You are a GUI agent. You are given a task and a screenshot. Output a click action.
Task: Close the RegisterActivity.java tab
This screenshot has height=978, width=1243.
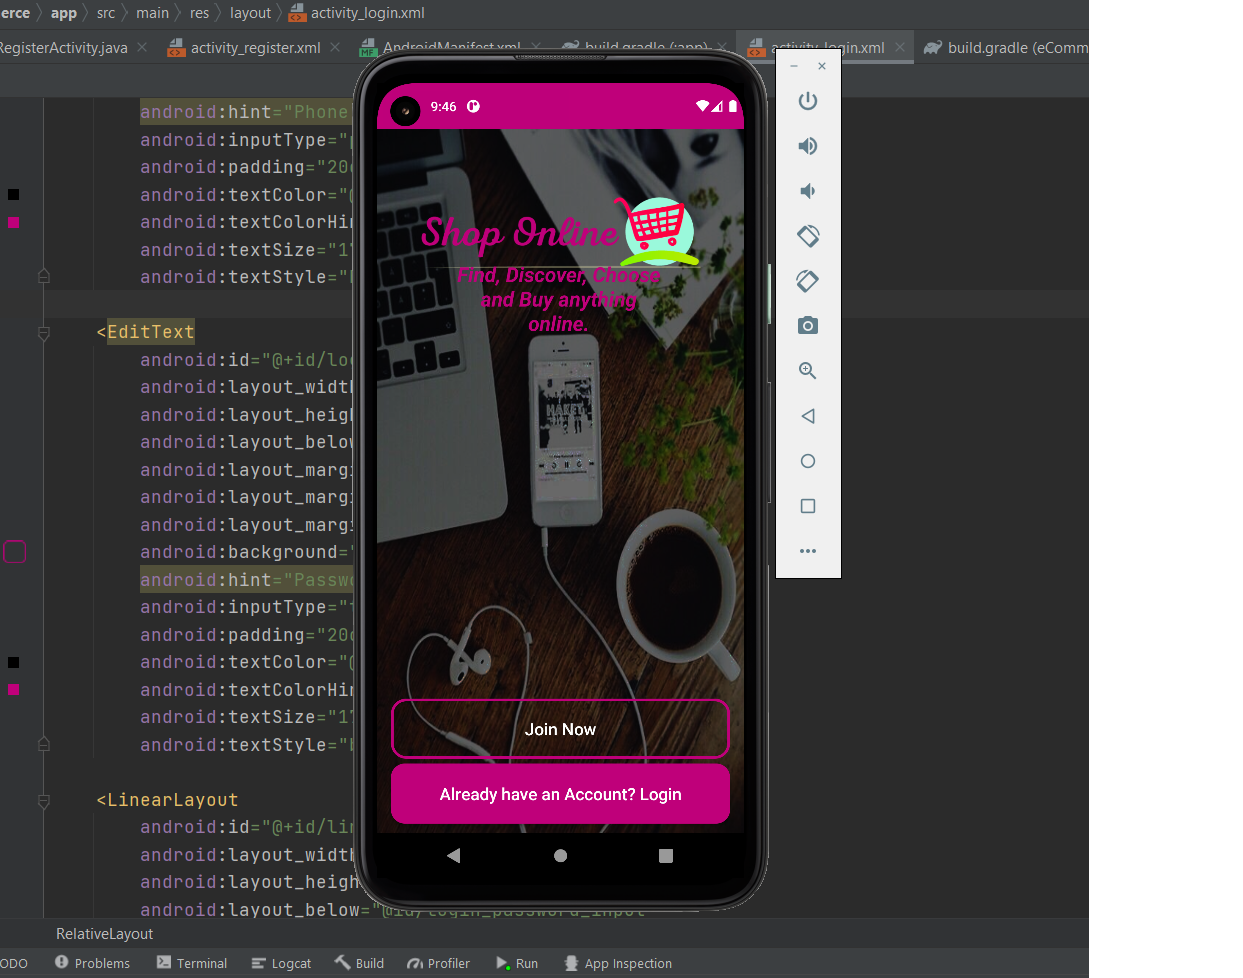point(142,47)
